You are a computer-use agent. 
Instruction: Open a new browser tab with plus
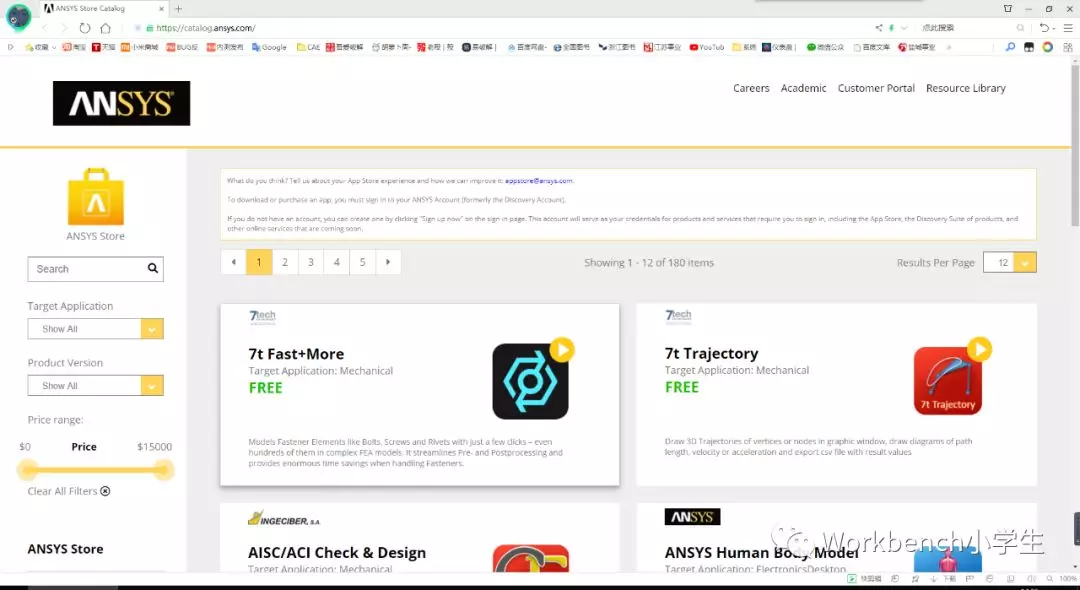click(x=178, y=9)
